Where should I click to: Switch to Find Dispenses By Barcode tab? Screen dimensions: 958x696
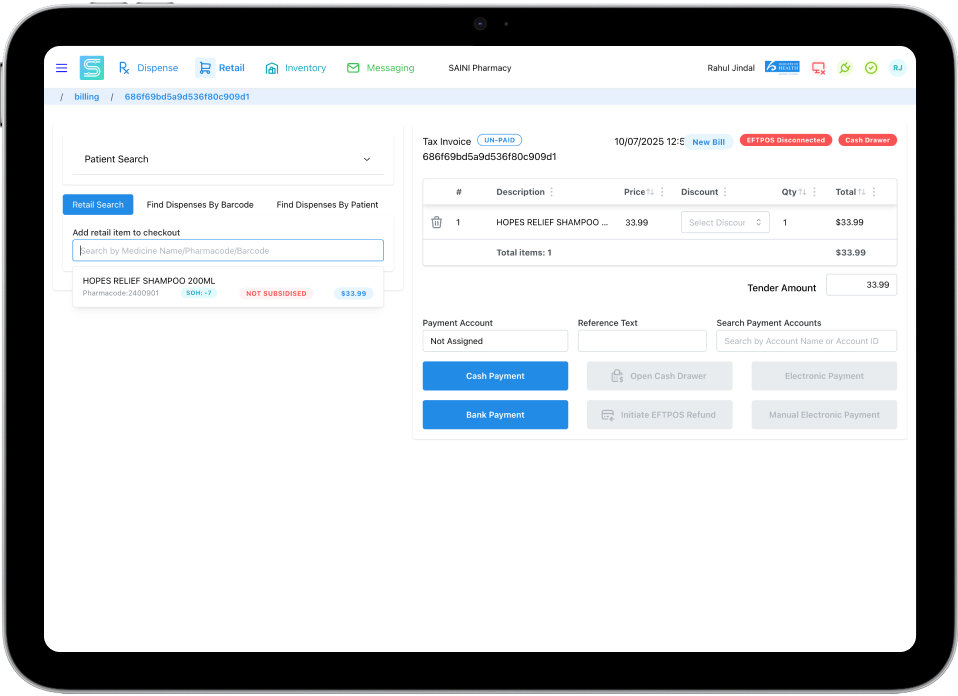(200, 205)
